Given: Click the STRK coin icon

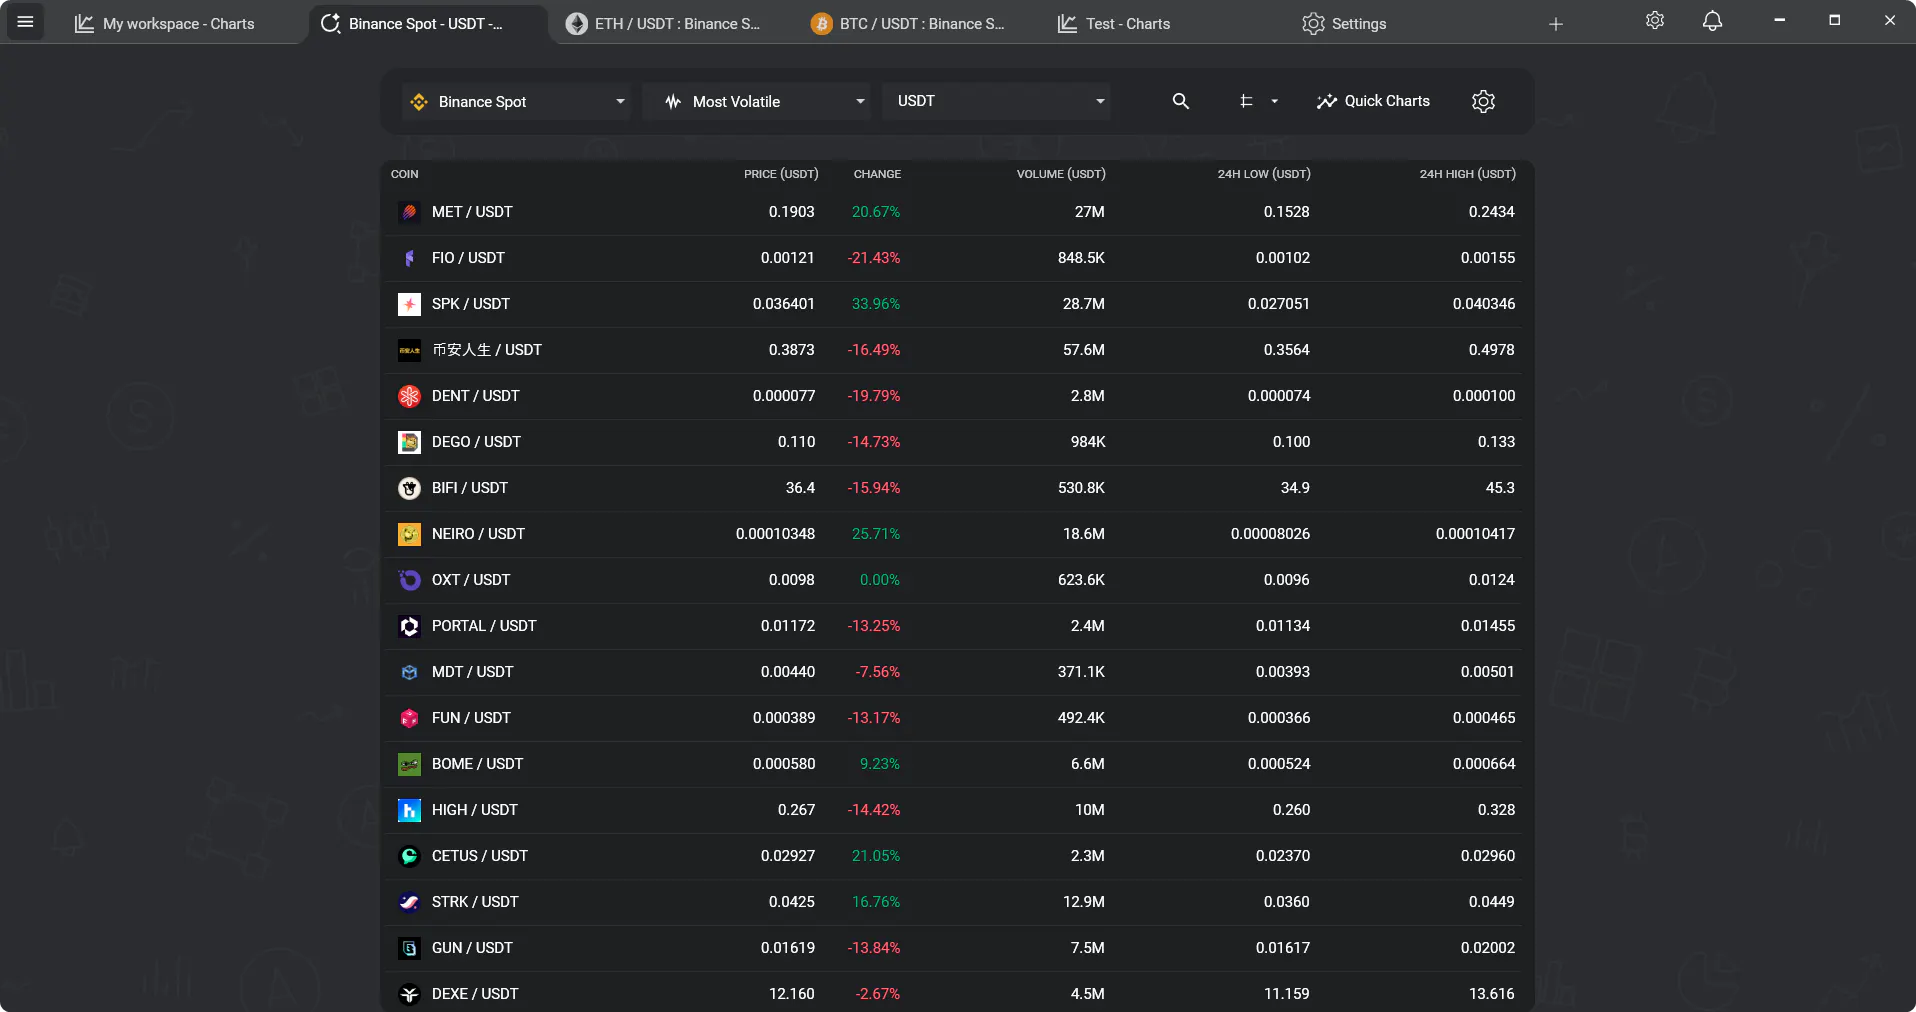Looking at the screenshot, I should click(x=409, y=902).
